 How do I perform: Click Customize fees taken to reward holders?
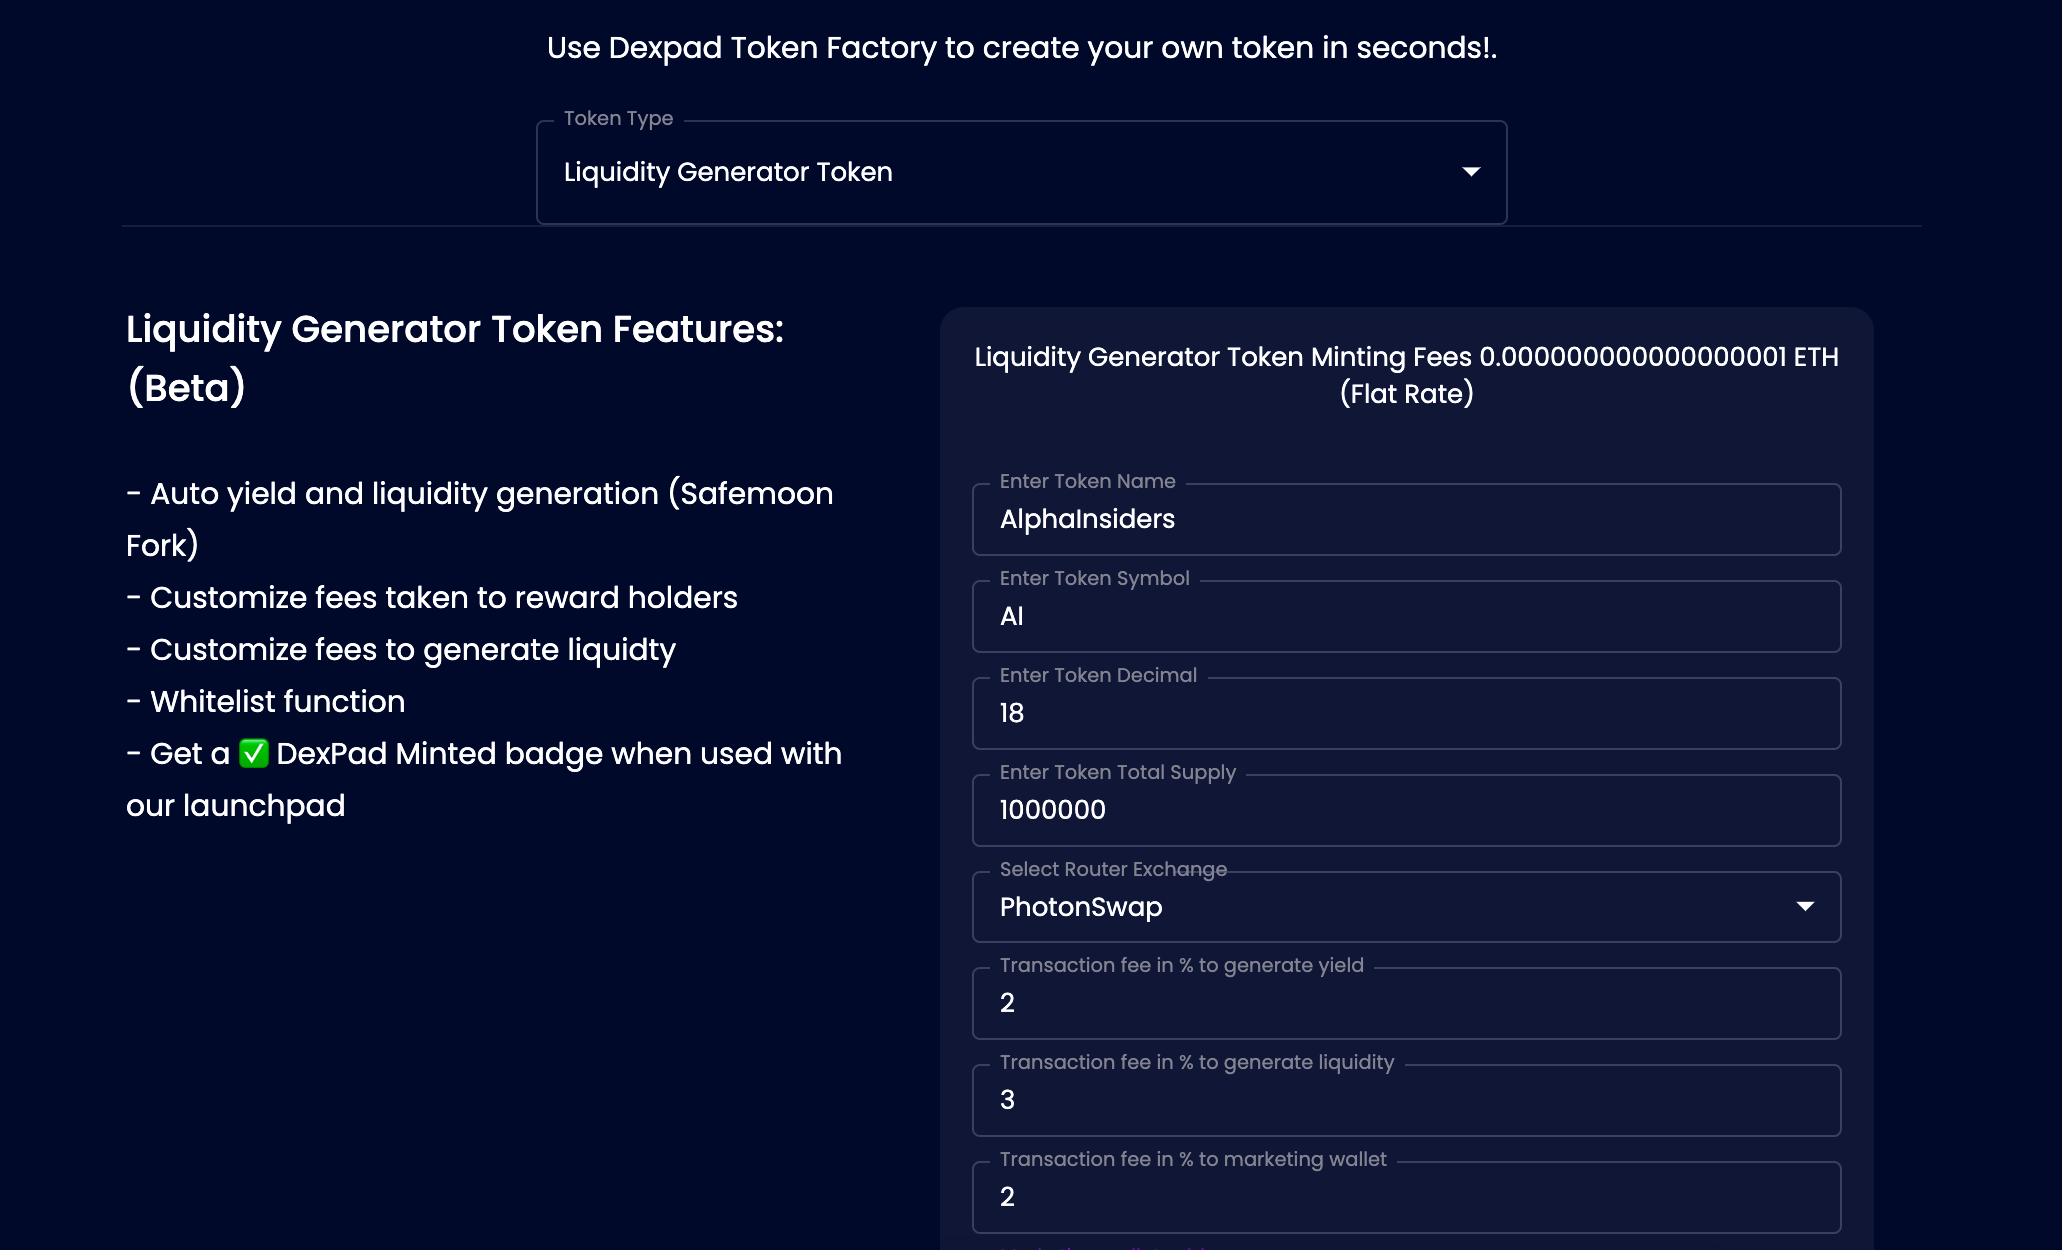[432, 597]
